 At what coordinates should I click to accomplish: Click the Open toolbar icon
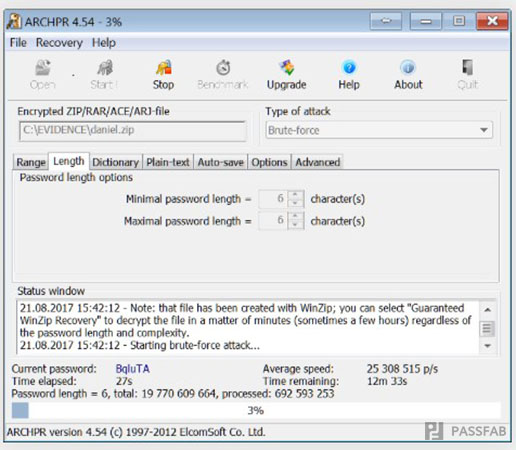pos(43,68)
